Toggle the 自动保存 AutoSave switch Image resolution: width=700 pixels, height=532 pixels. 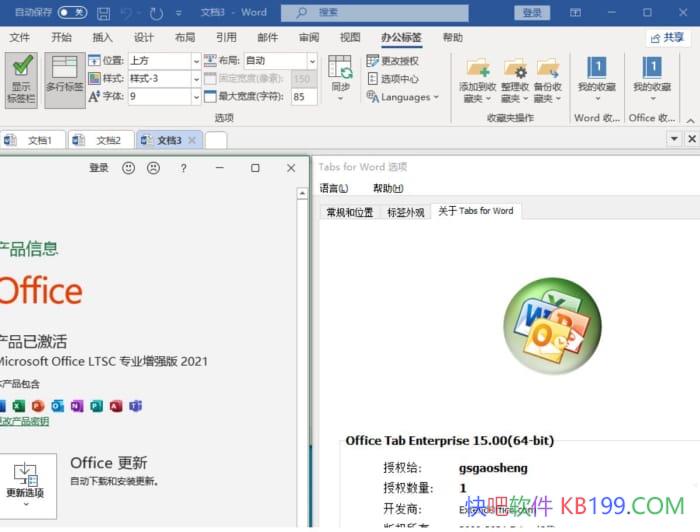click(72, 12)
